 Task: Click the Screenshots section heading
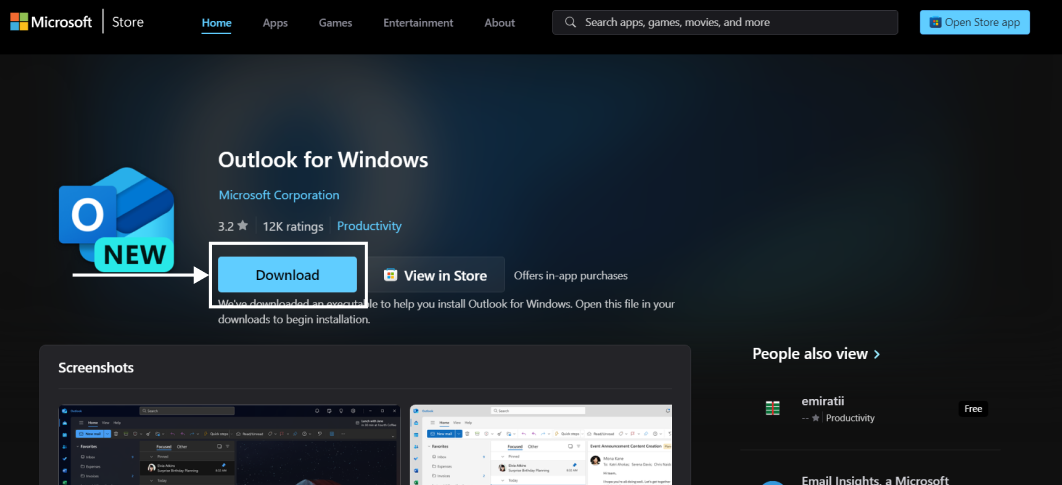click(96, 368)
